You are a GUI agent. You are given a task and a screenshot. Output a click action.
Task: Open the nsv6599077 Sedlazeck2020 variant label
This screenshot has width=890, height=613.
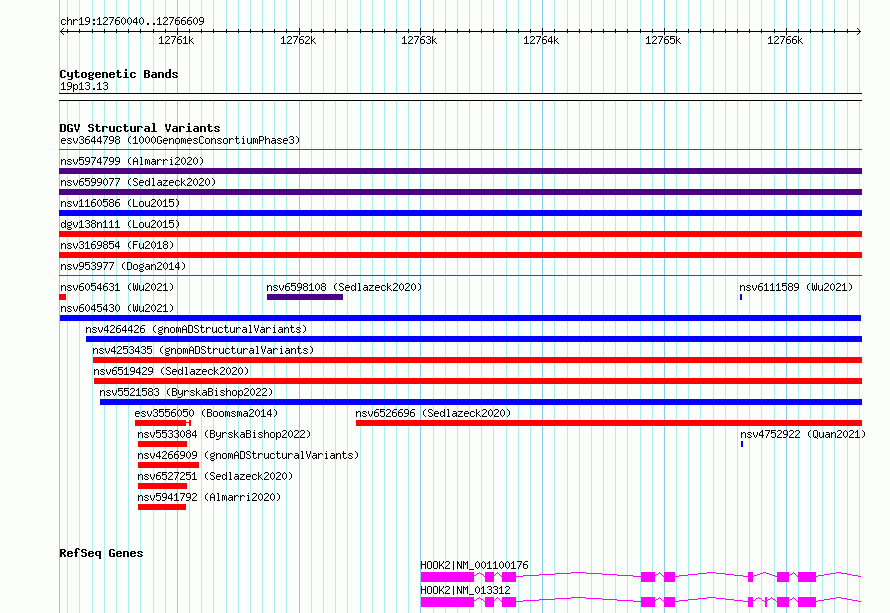tap(138, 182)
